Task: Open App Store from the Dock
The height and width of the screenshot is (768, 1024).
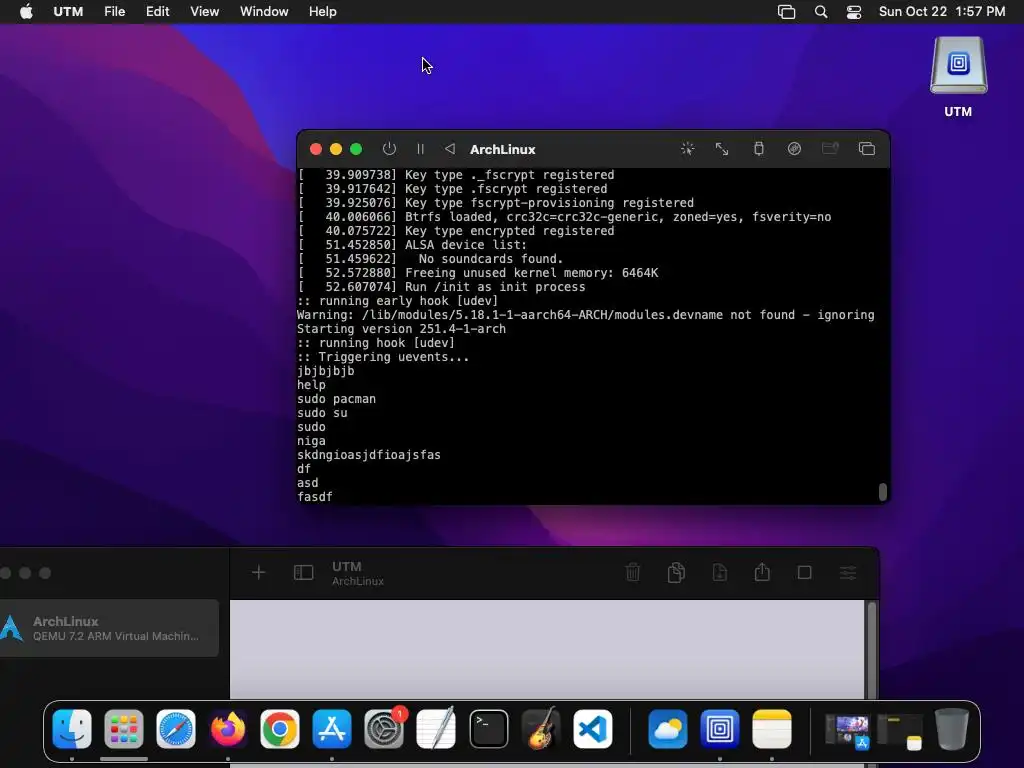Action: tap(332, 729)
